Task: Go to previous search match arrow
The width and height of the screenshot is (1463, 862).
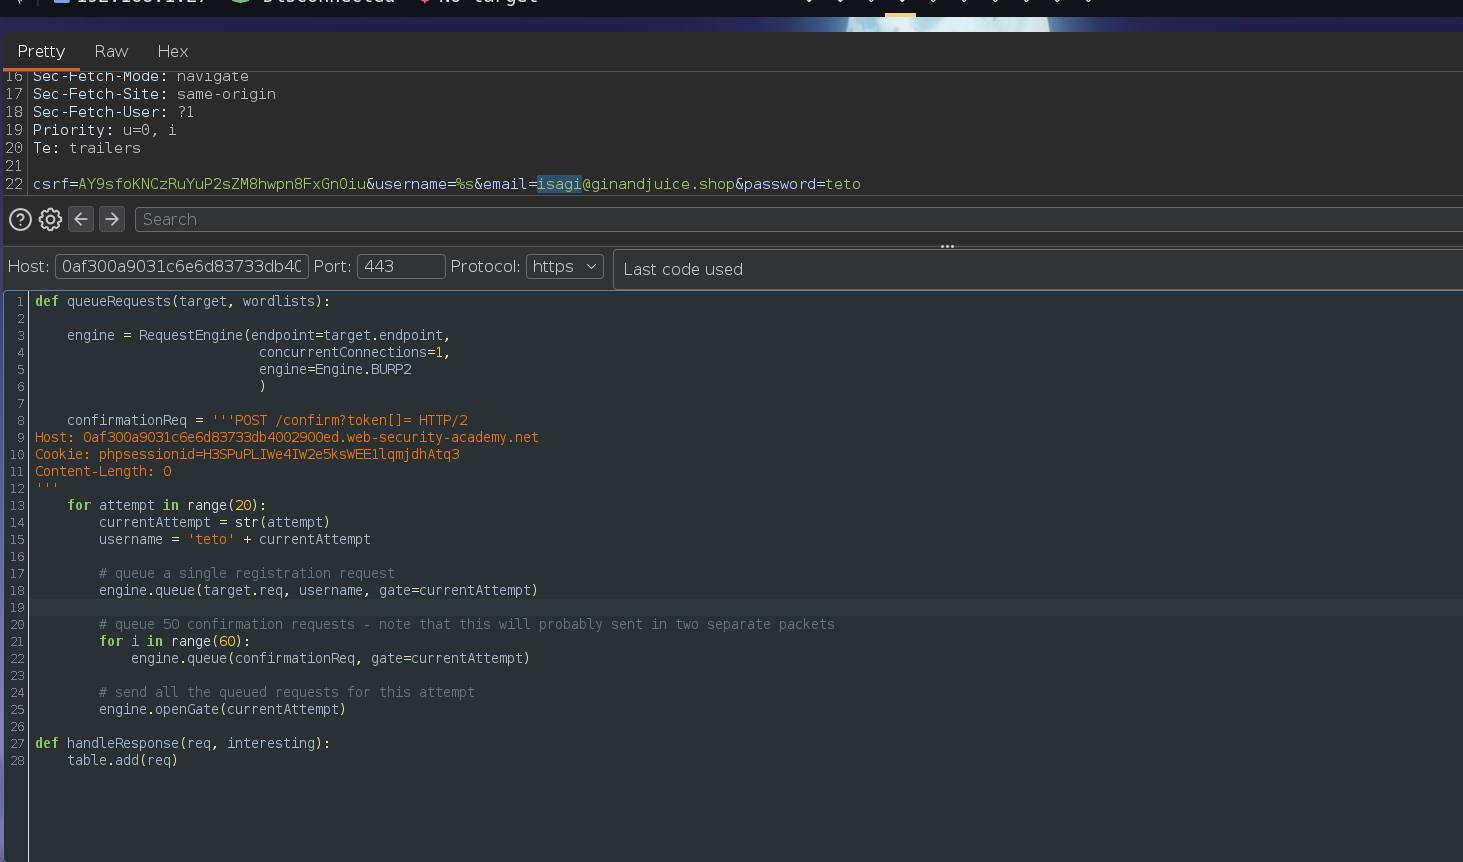Action: coord(81,219)
